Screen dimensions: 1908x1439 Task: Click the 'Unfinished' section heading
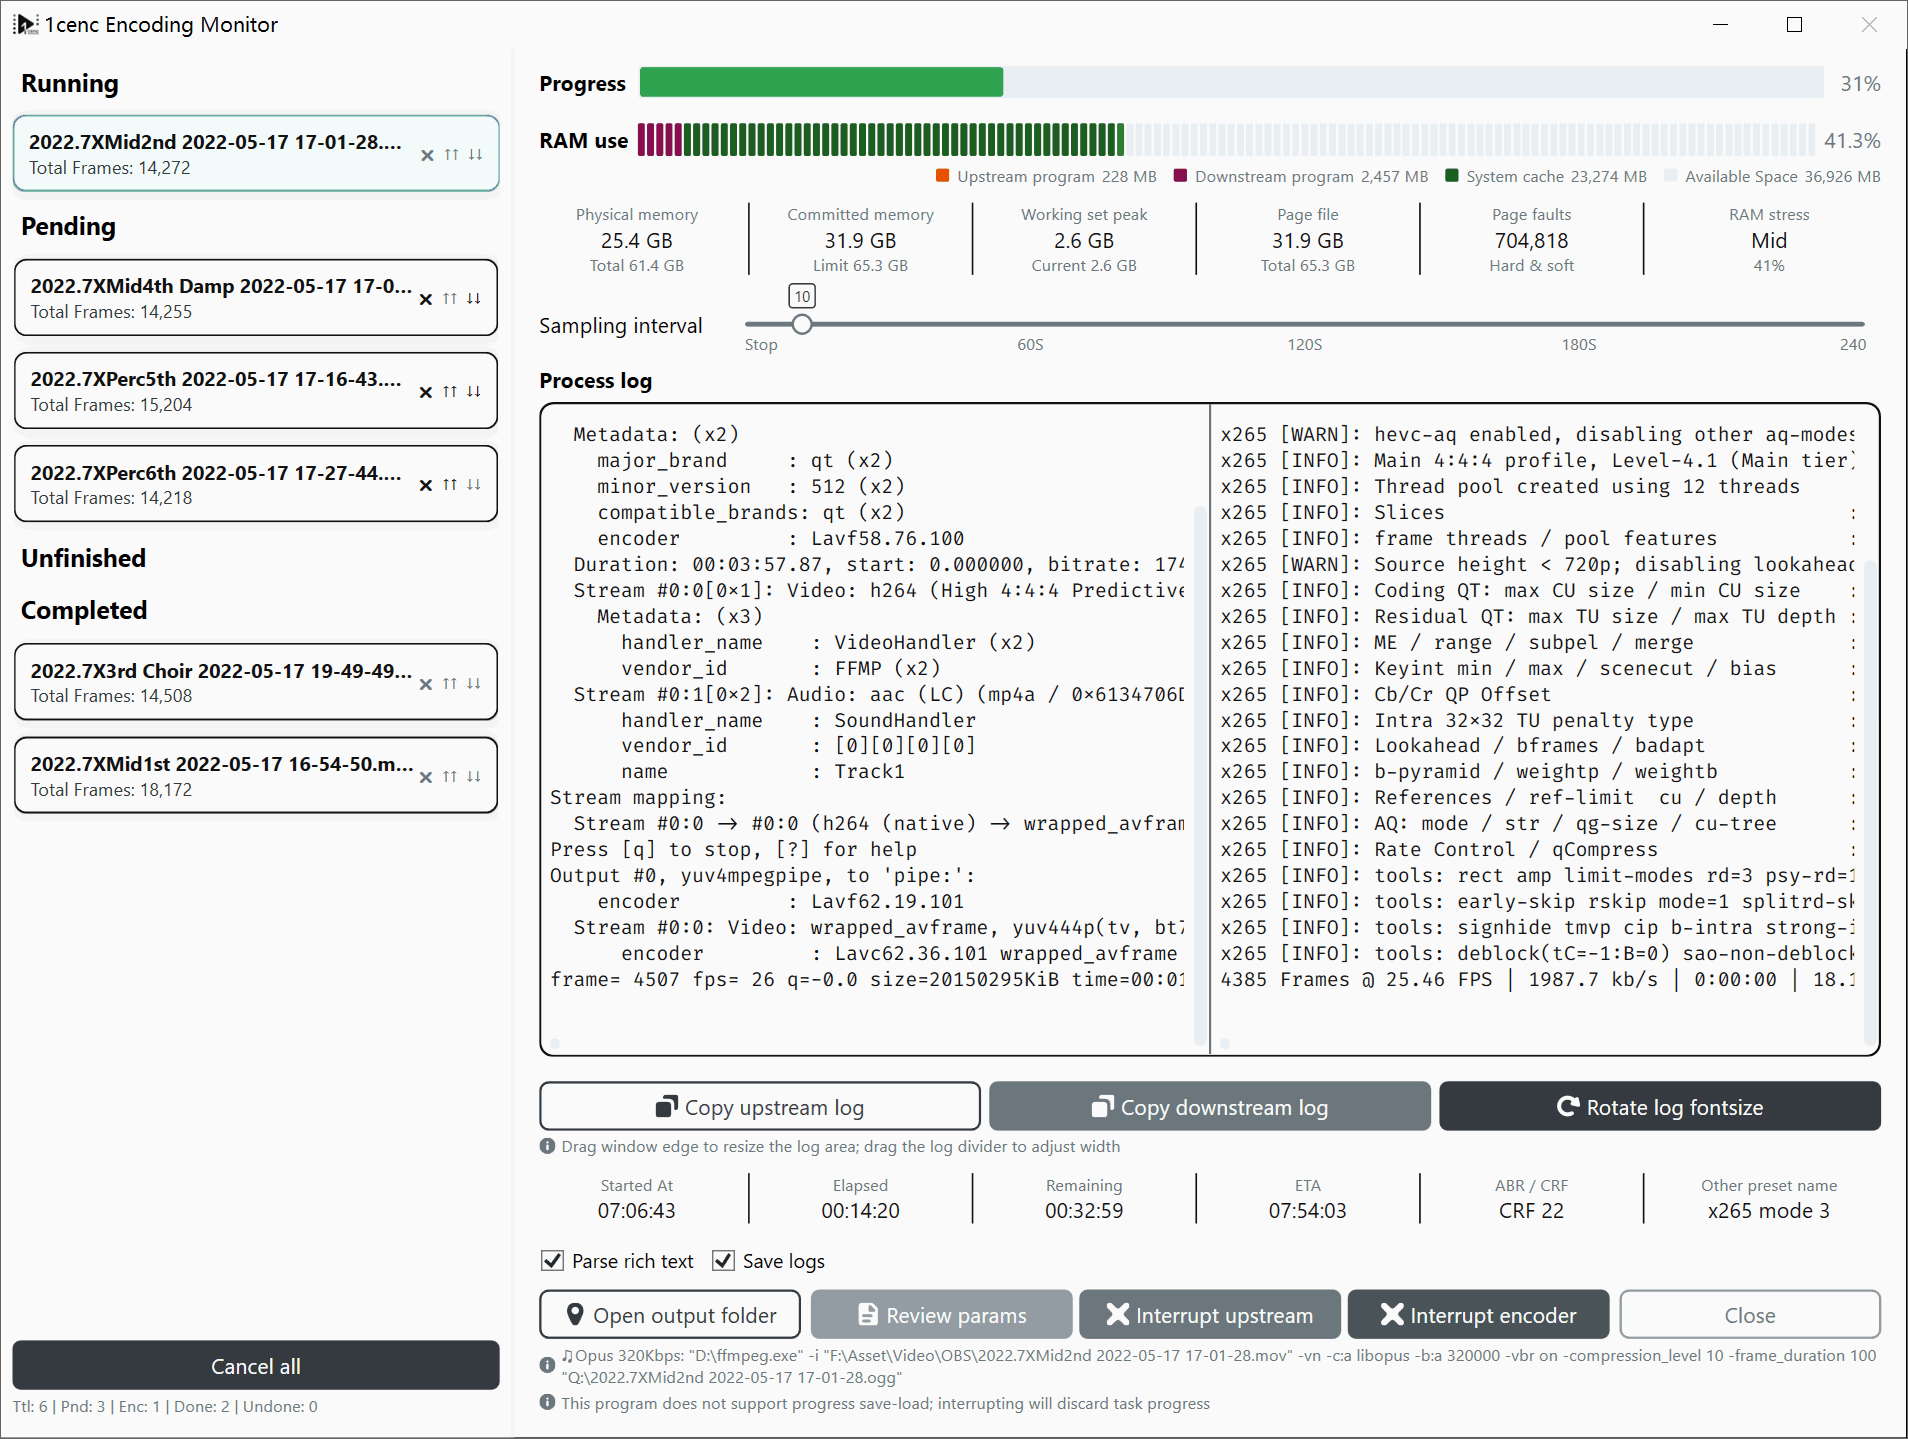[84, 558]
